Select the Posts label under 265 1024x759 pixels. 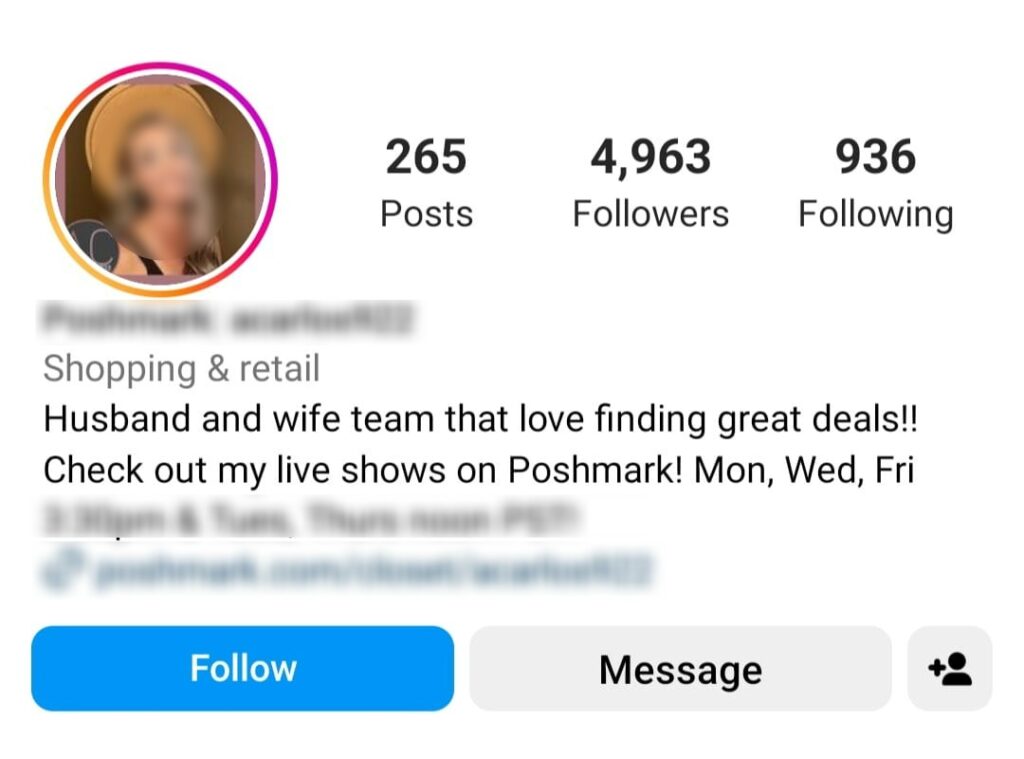pos(426,214)
